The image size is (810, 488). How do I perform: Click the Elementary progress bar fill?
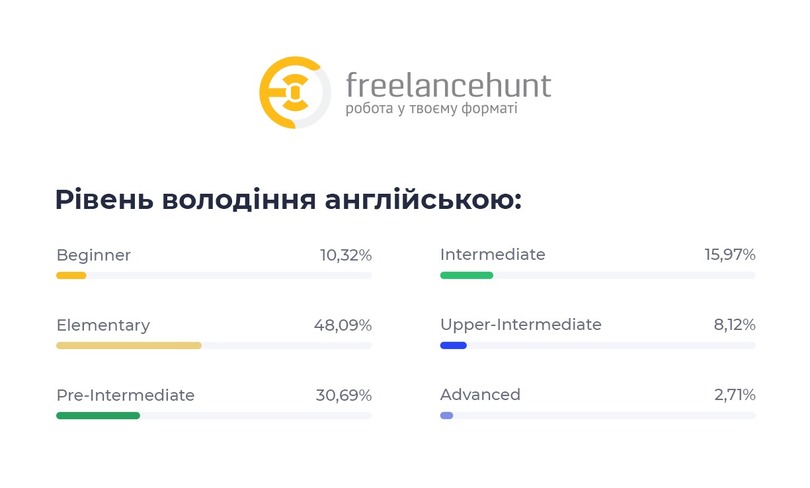point(129,345)
